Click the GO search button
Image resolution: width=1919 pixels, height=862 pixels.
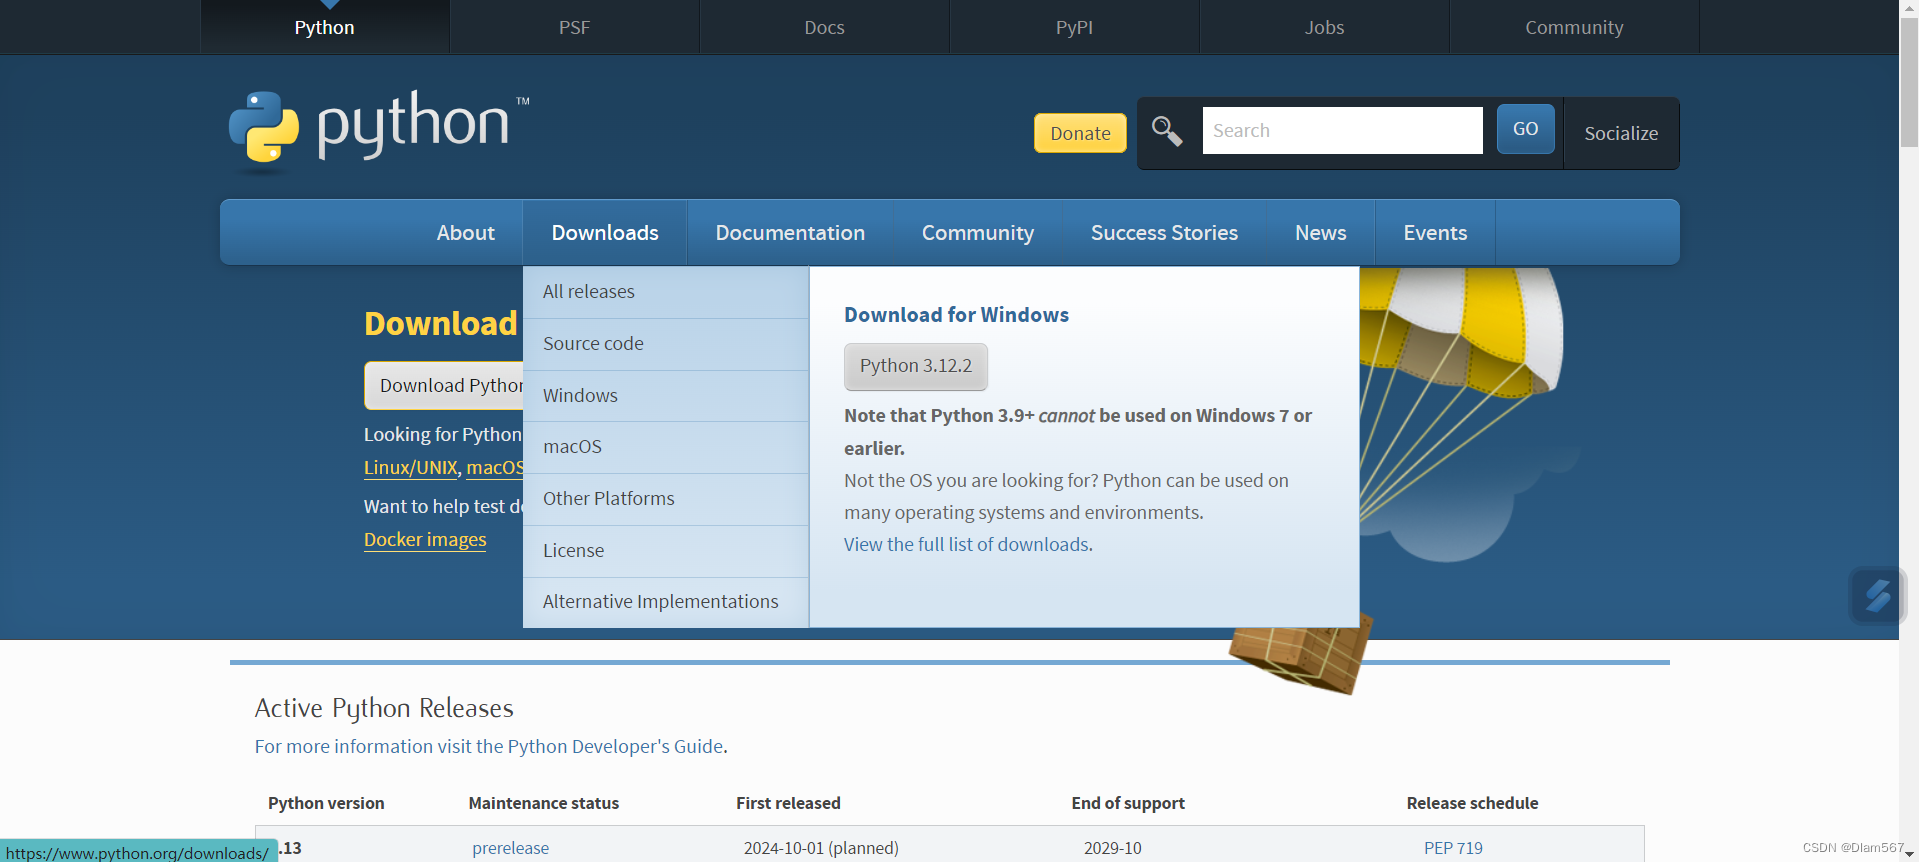click(x=1525, y=129)
